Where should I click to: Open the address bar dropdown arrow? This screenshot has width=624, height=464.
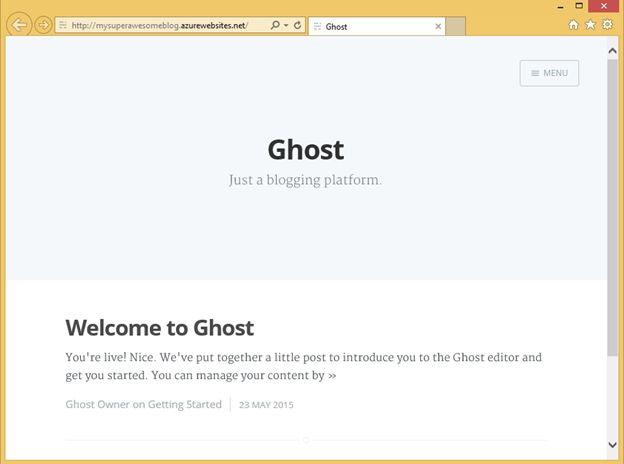click(x=286, y=25)
